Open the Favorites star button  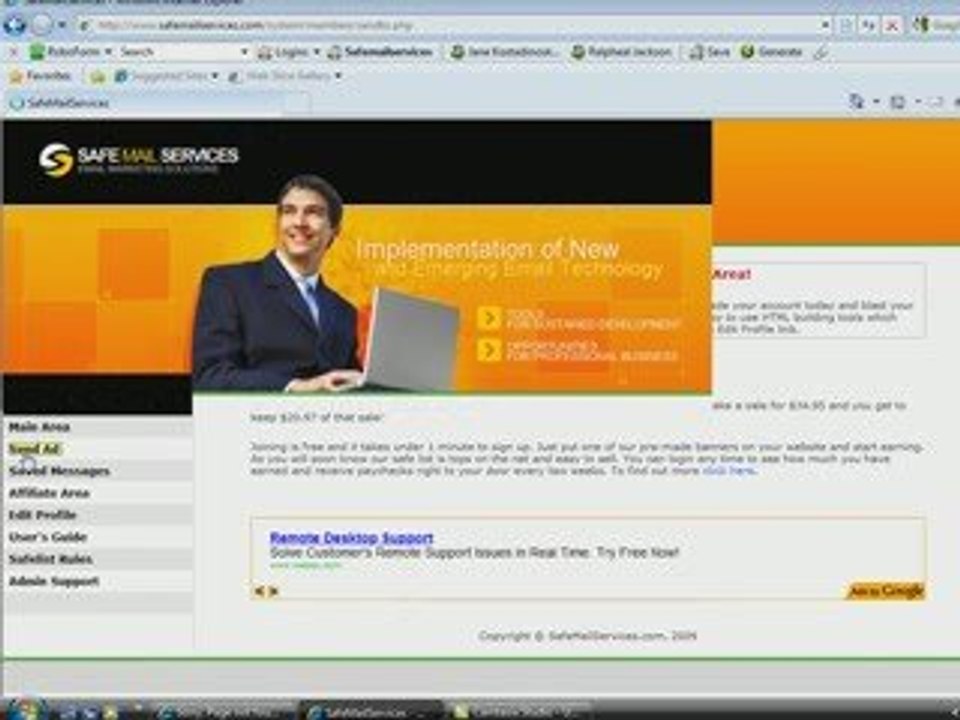[x=40, y=77]
